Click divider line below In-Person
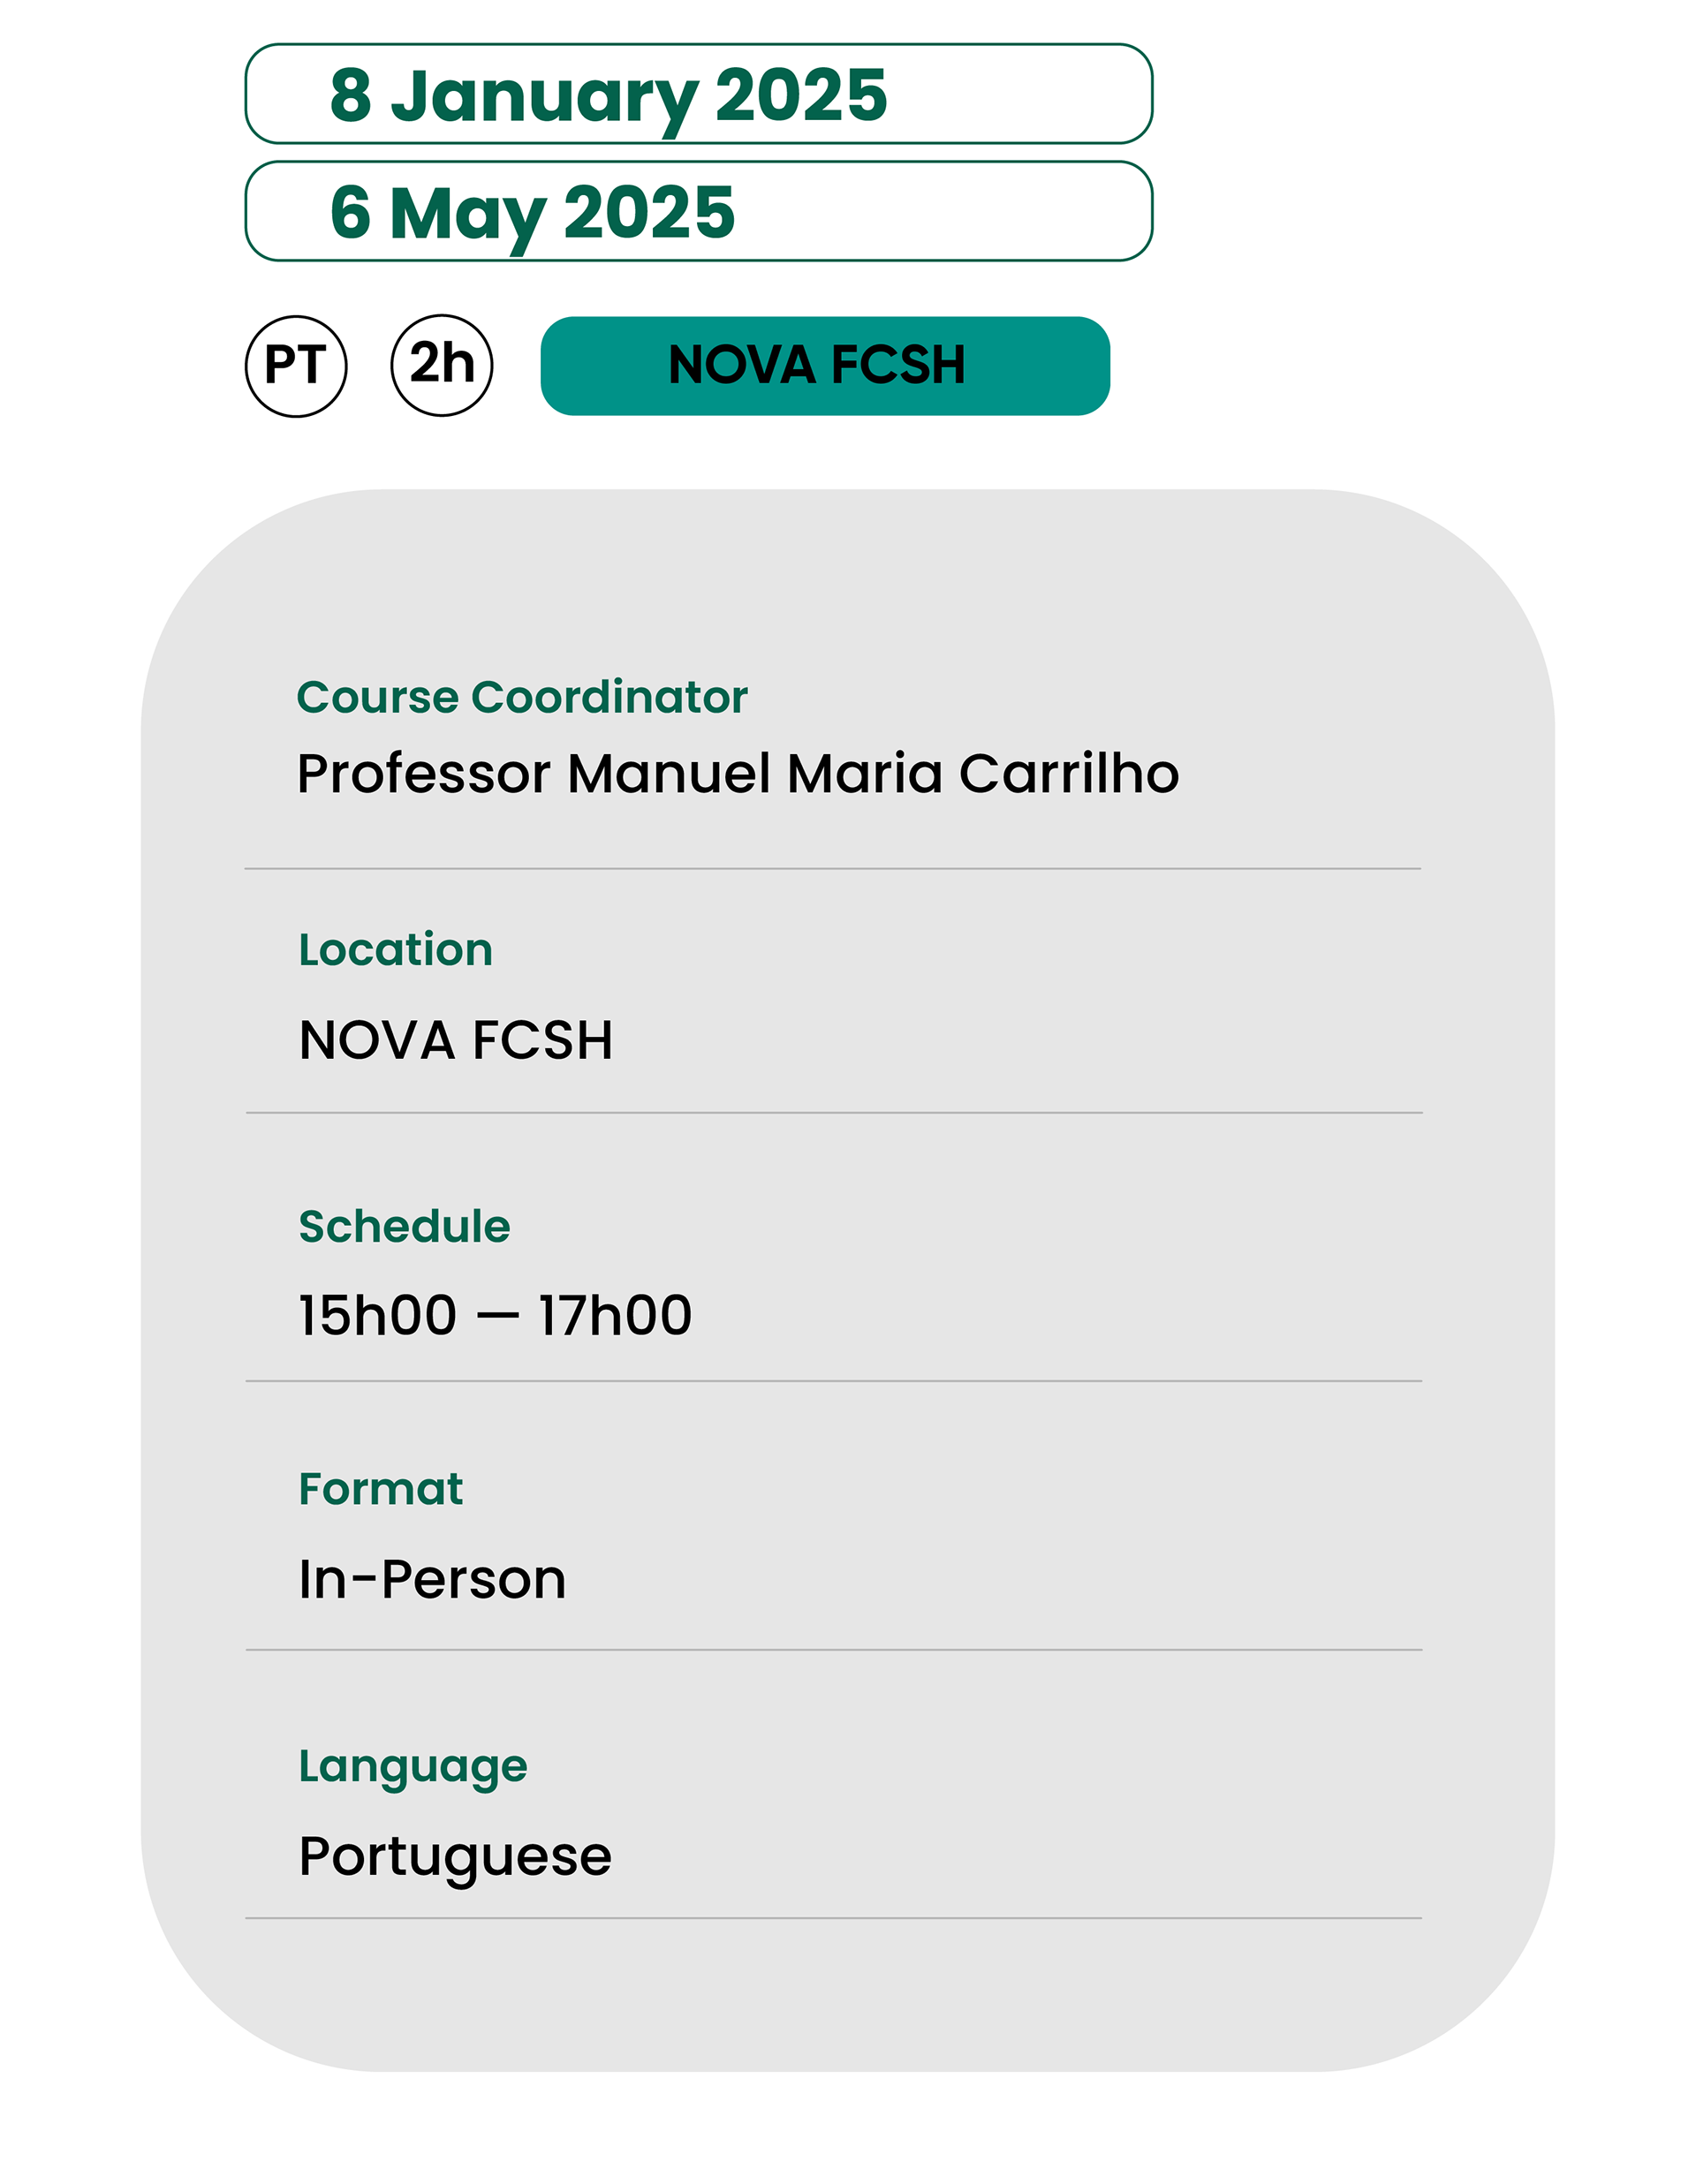Screen dimensions: 1696x2184 [x=833, y=1650]
